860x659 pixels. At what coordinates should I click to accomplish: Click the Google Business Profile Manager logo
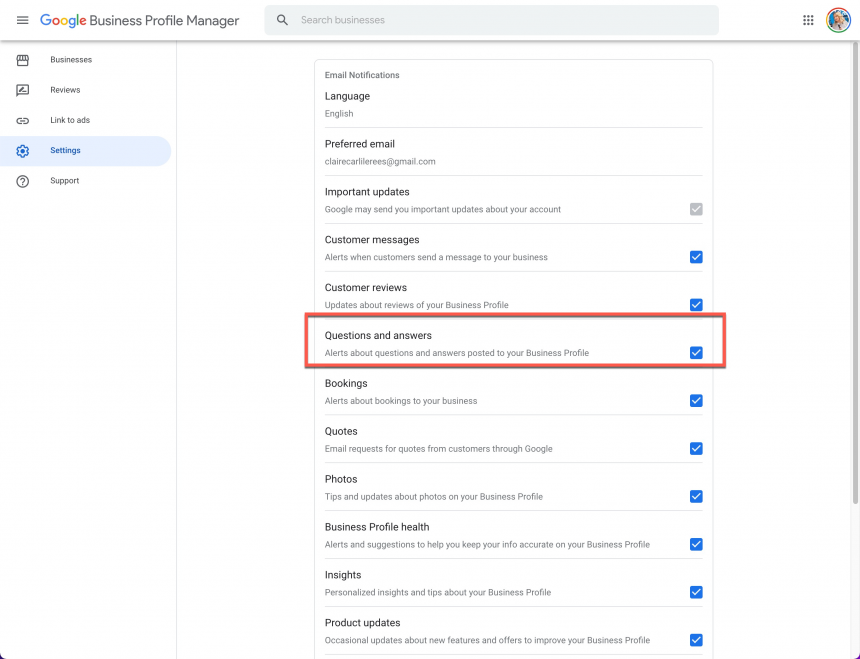139,20
